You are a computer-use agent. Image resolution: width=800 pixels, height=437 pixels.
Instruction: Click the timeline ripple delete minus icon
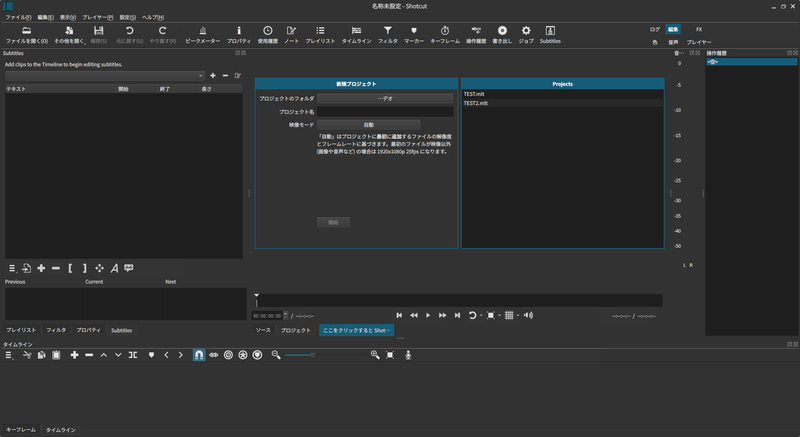click(89, 355)
